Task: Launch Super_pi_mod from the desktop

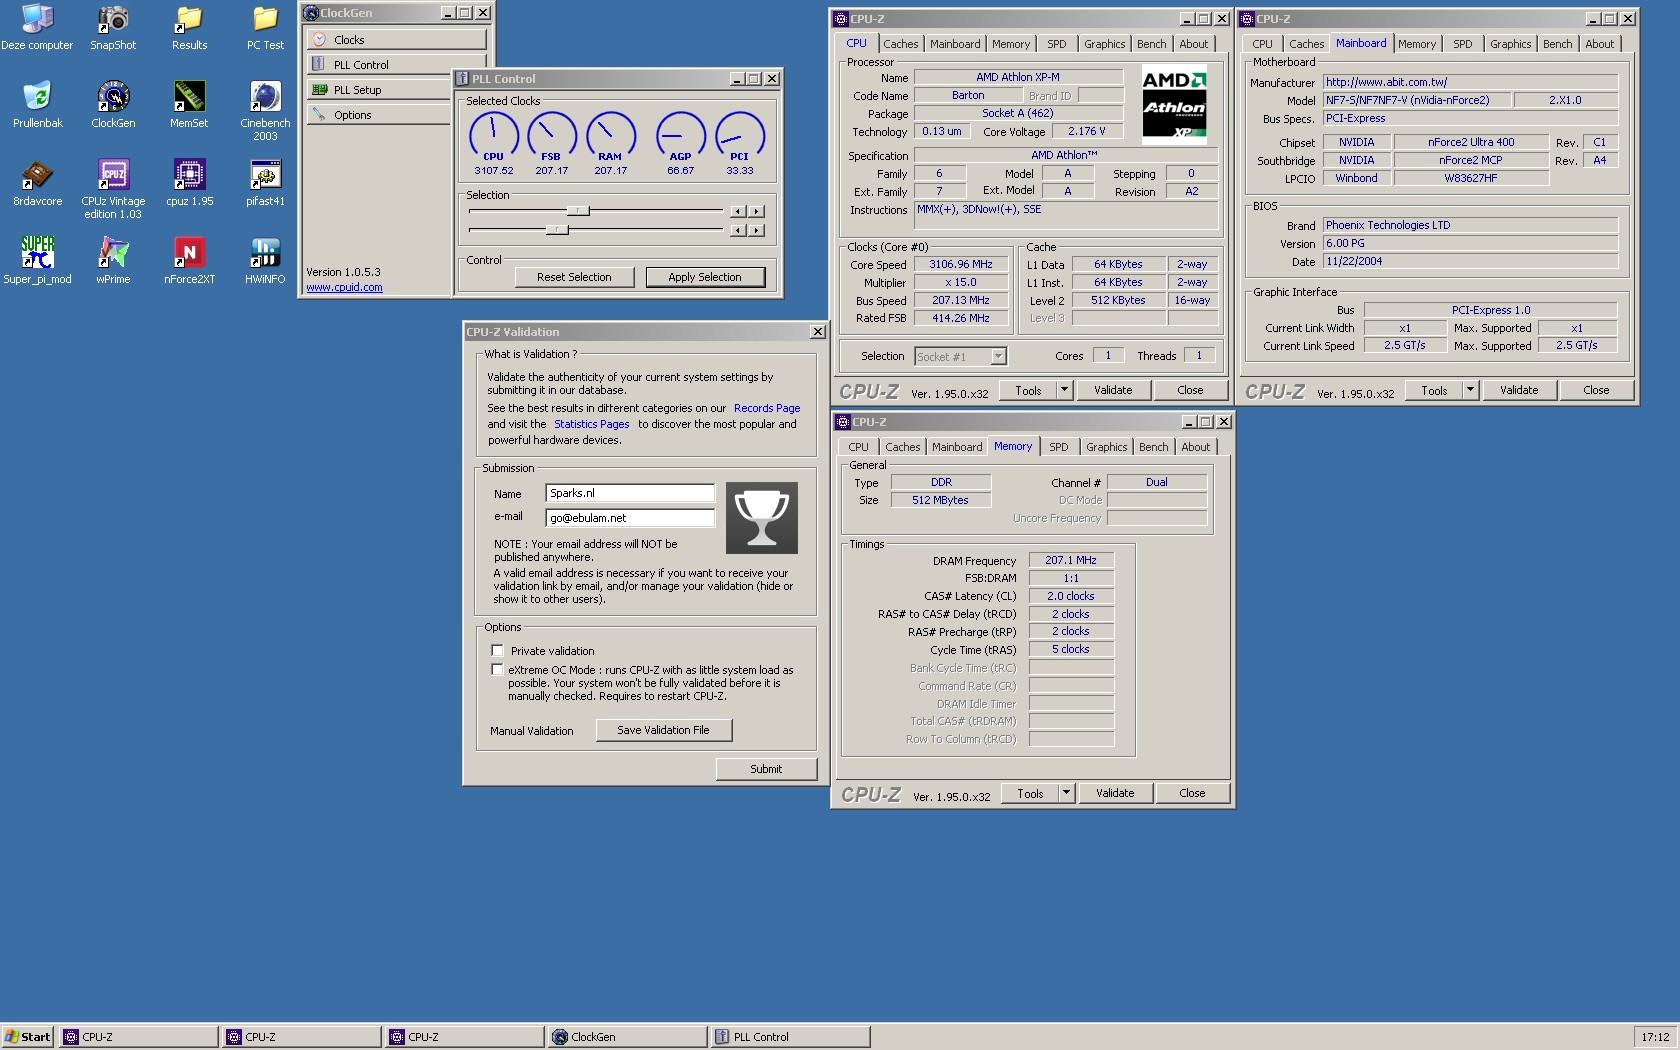Action: click(37, 262)
